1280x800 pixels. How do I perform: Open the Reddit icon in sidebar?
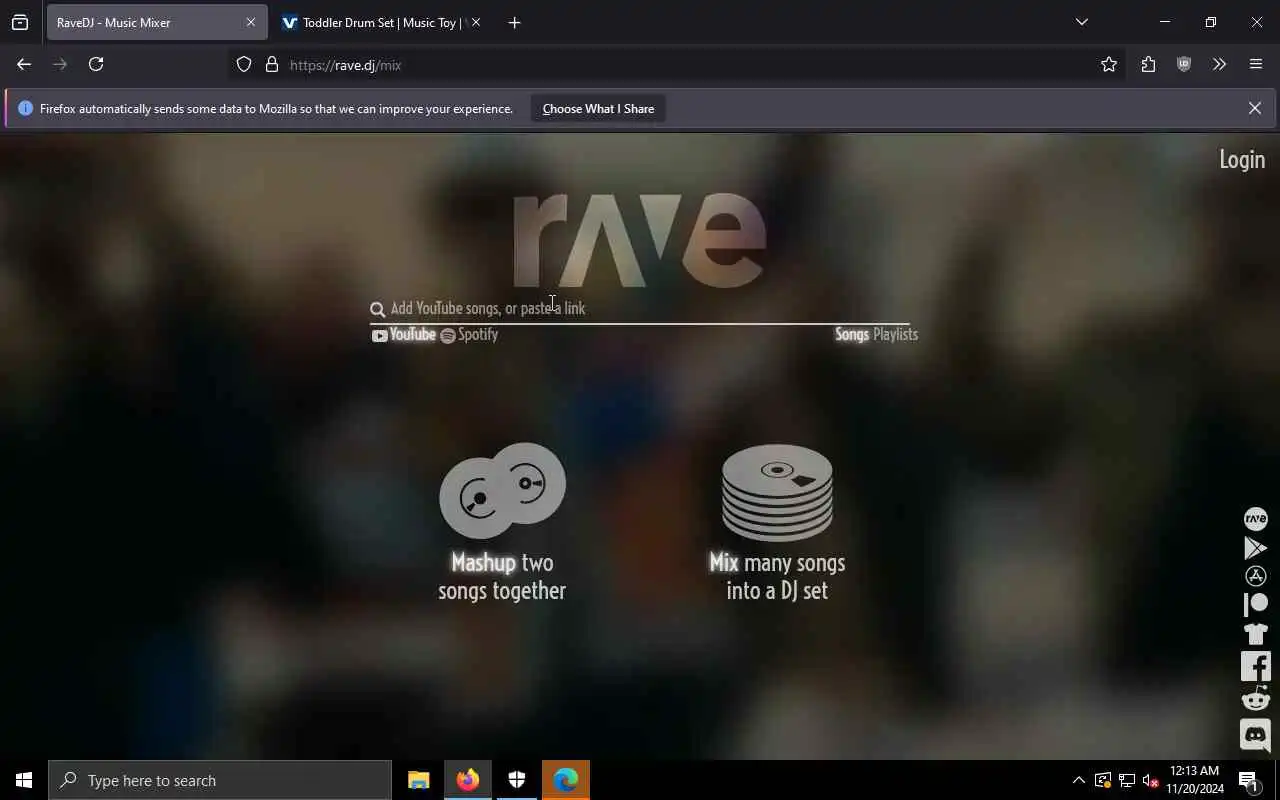1255,698
